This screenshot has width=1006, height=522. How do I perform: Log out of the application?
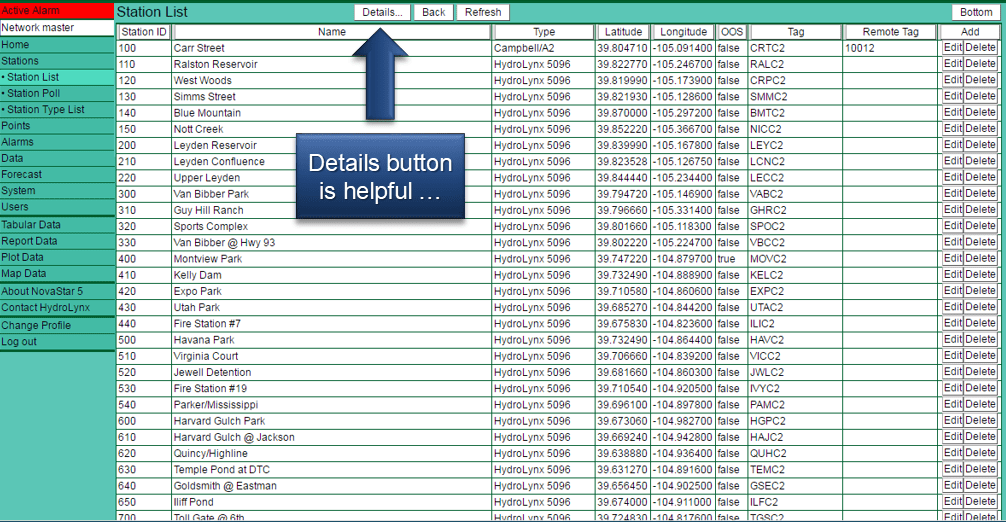[57, 342]
